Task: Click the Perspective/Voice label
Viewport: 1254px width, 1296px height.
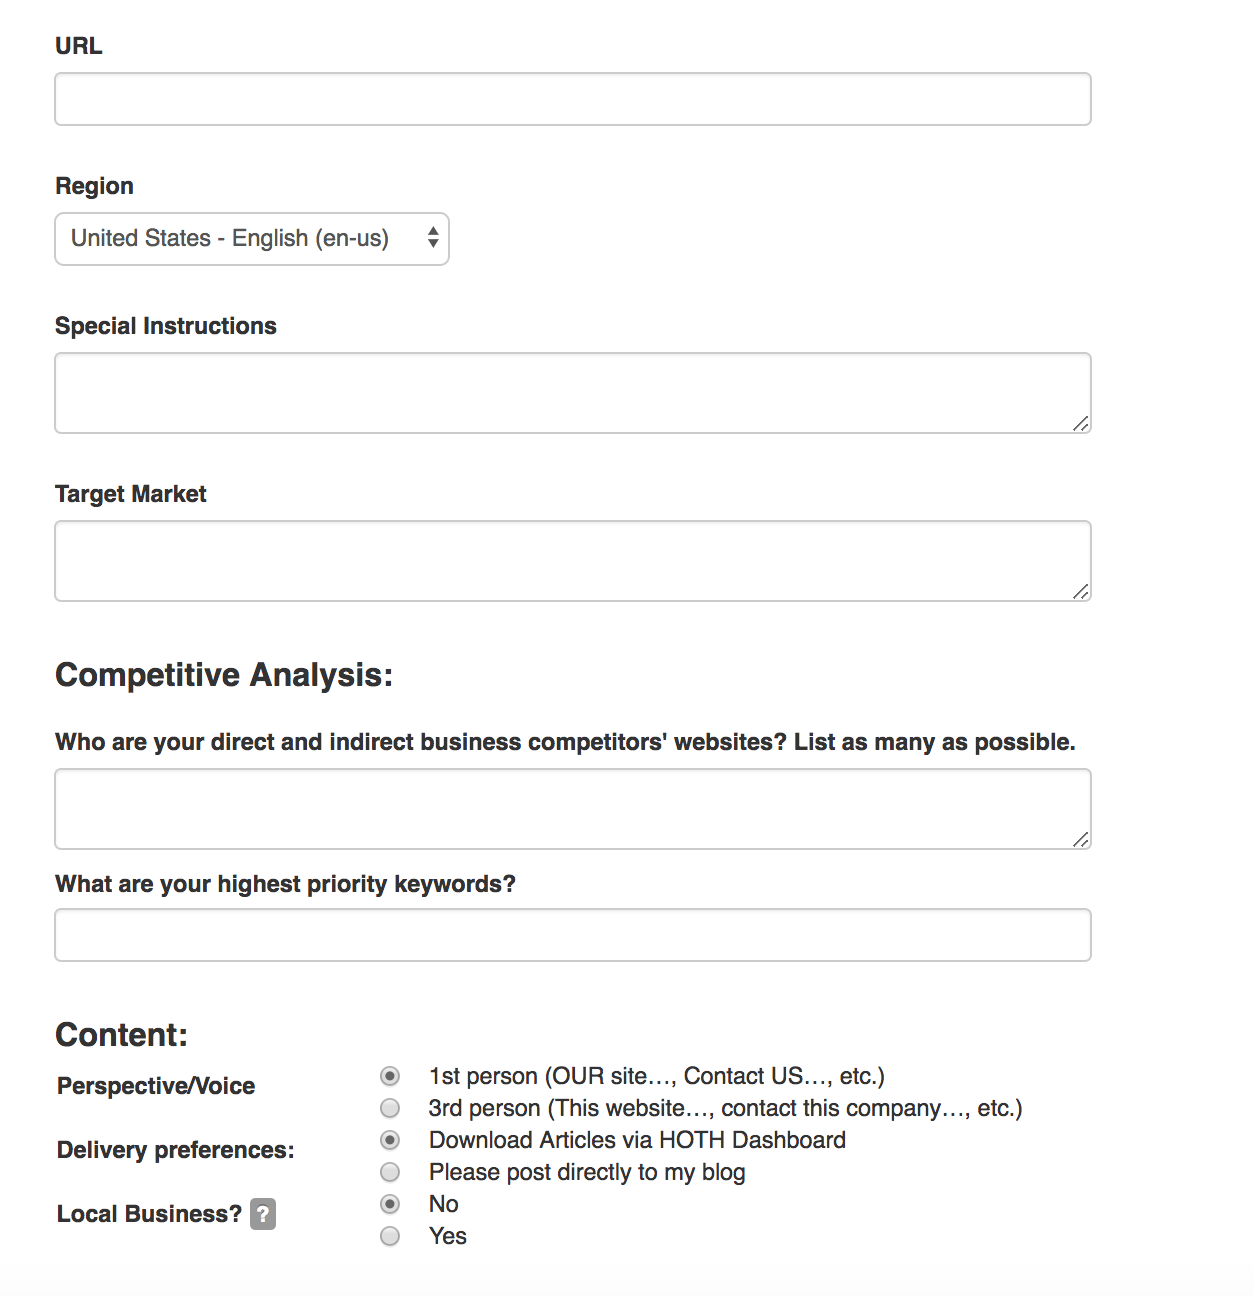Action: click(x=156, y=1086)
